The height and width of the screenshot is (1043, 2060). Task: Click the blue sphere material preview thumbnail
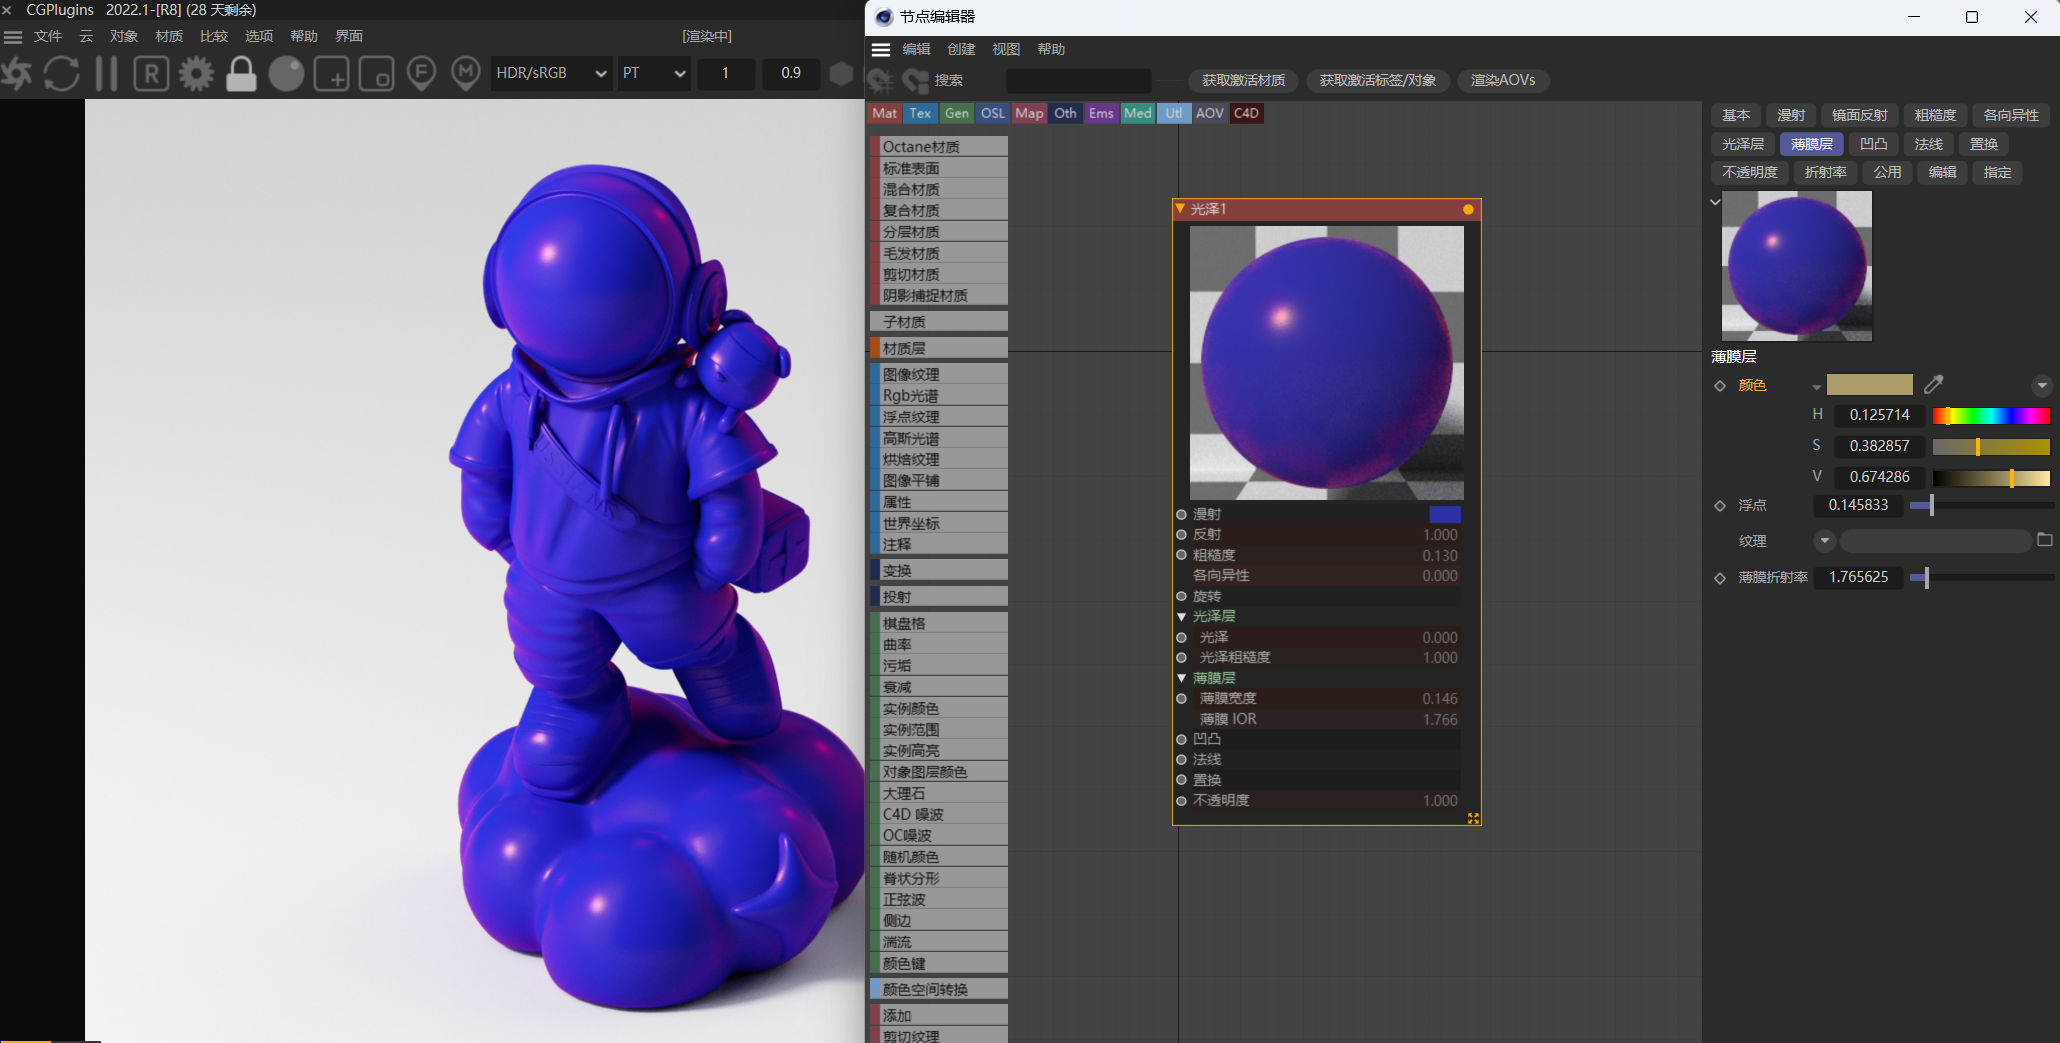coord(1796,266)
